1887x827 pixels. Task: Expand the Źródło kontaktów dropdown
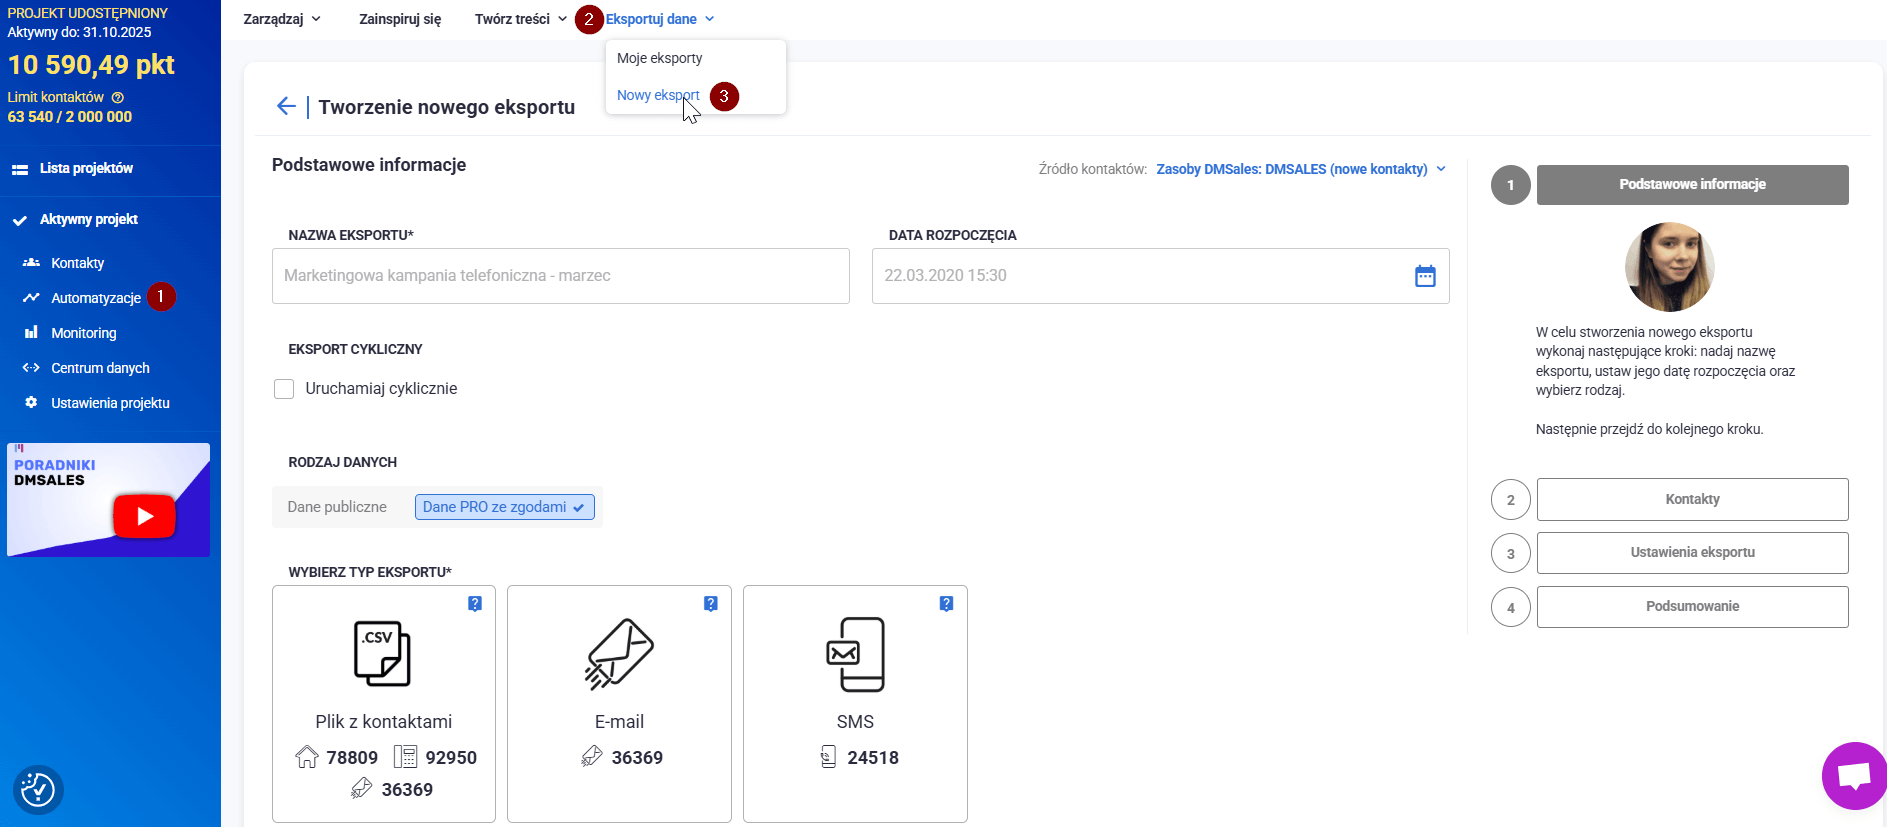[1300, 169]
